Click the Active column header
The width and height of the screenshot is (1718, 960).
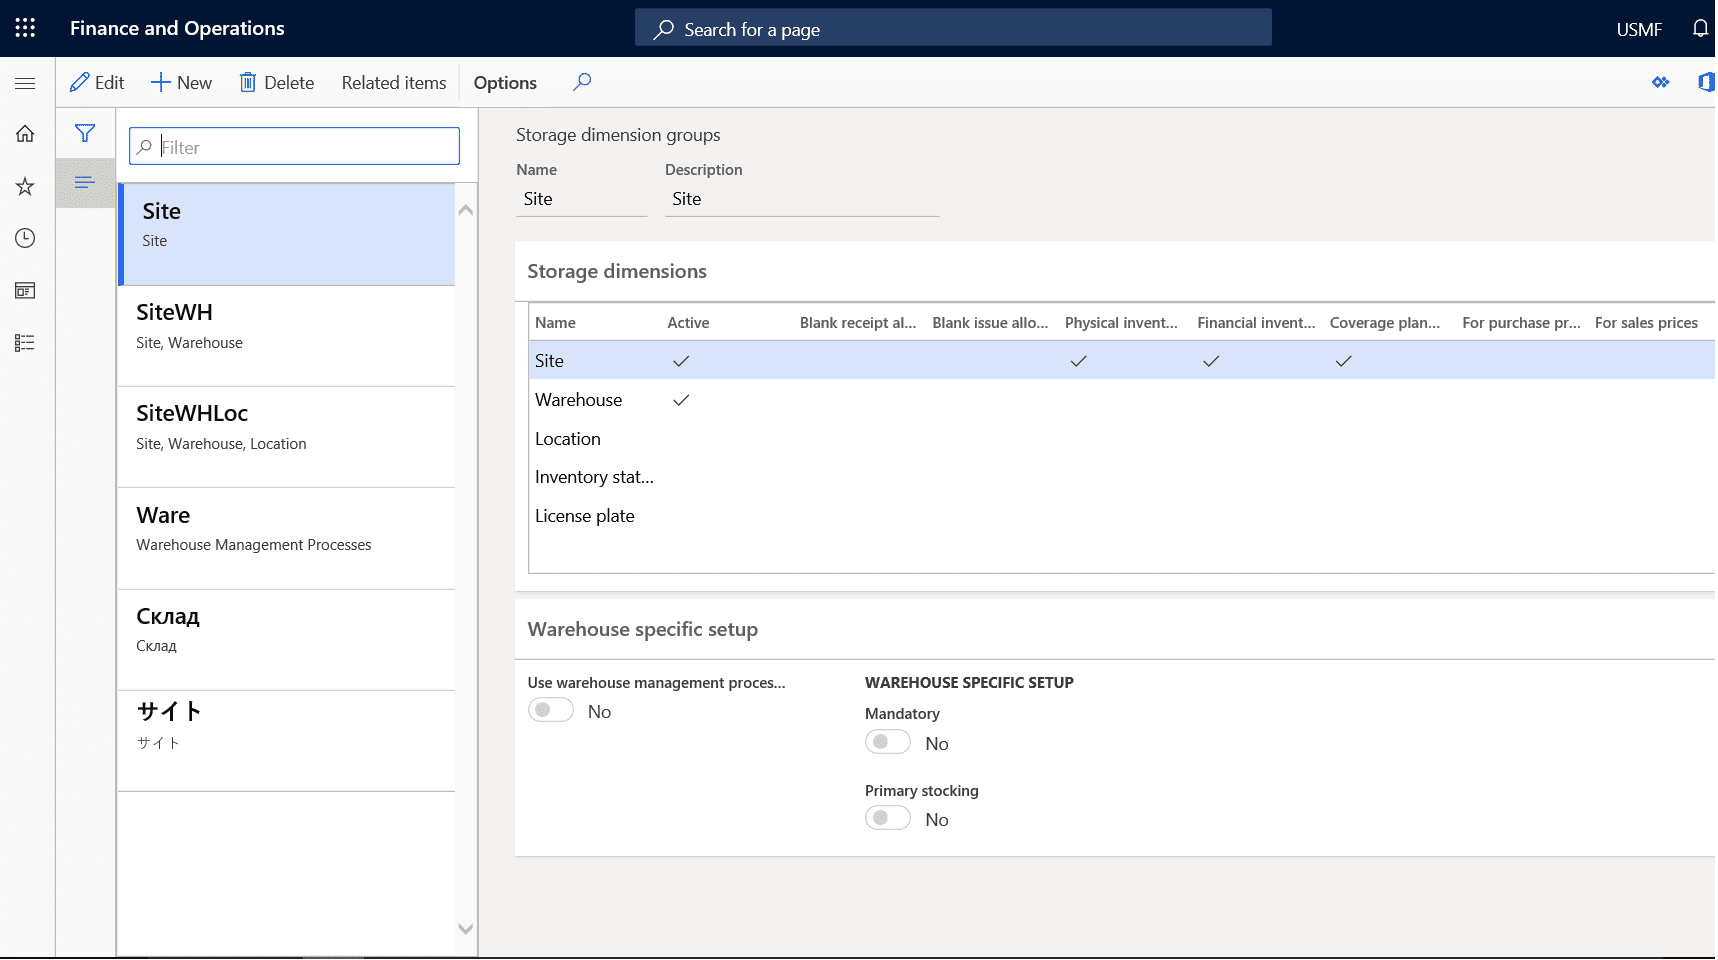(688, 323)
